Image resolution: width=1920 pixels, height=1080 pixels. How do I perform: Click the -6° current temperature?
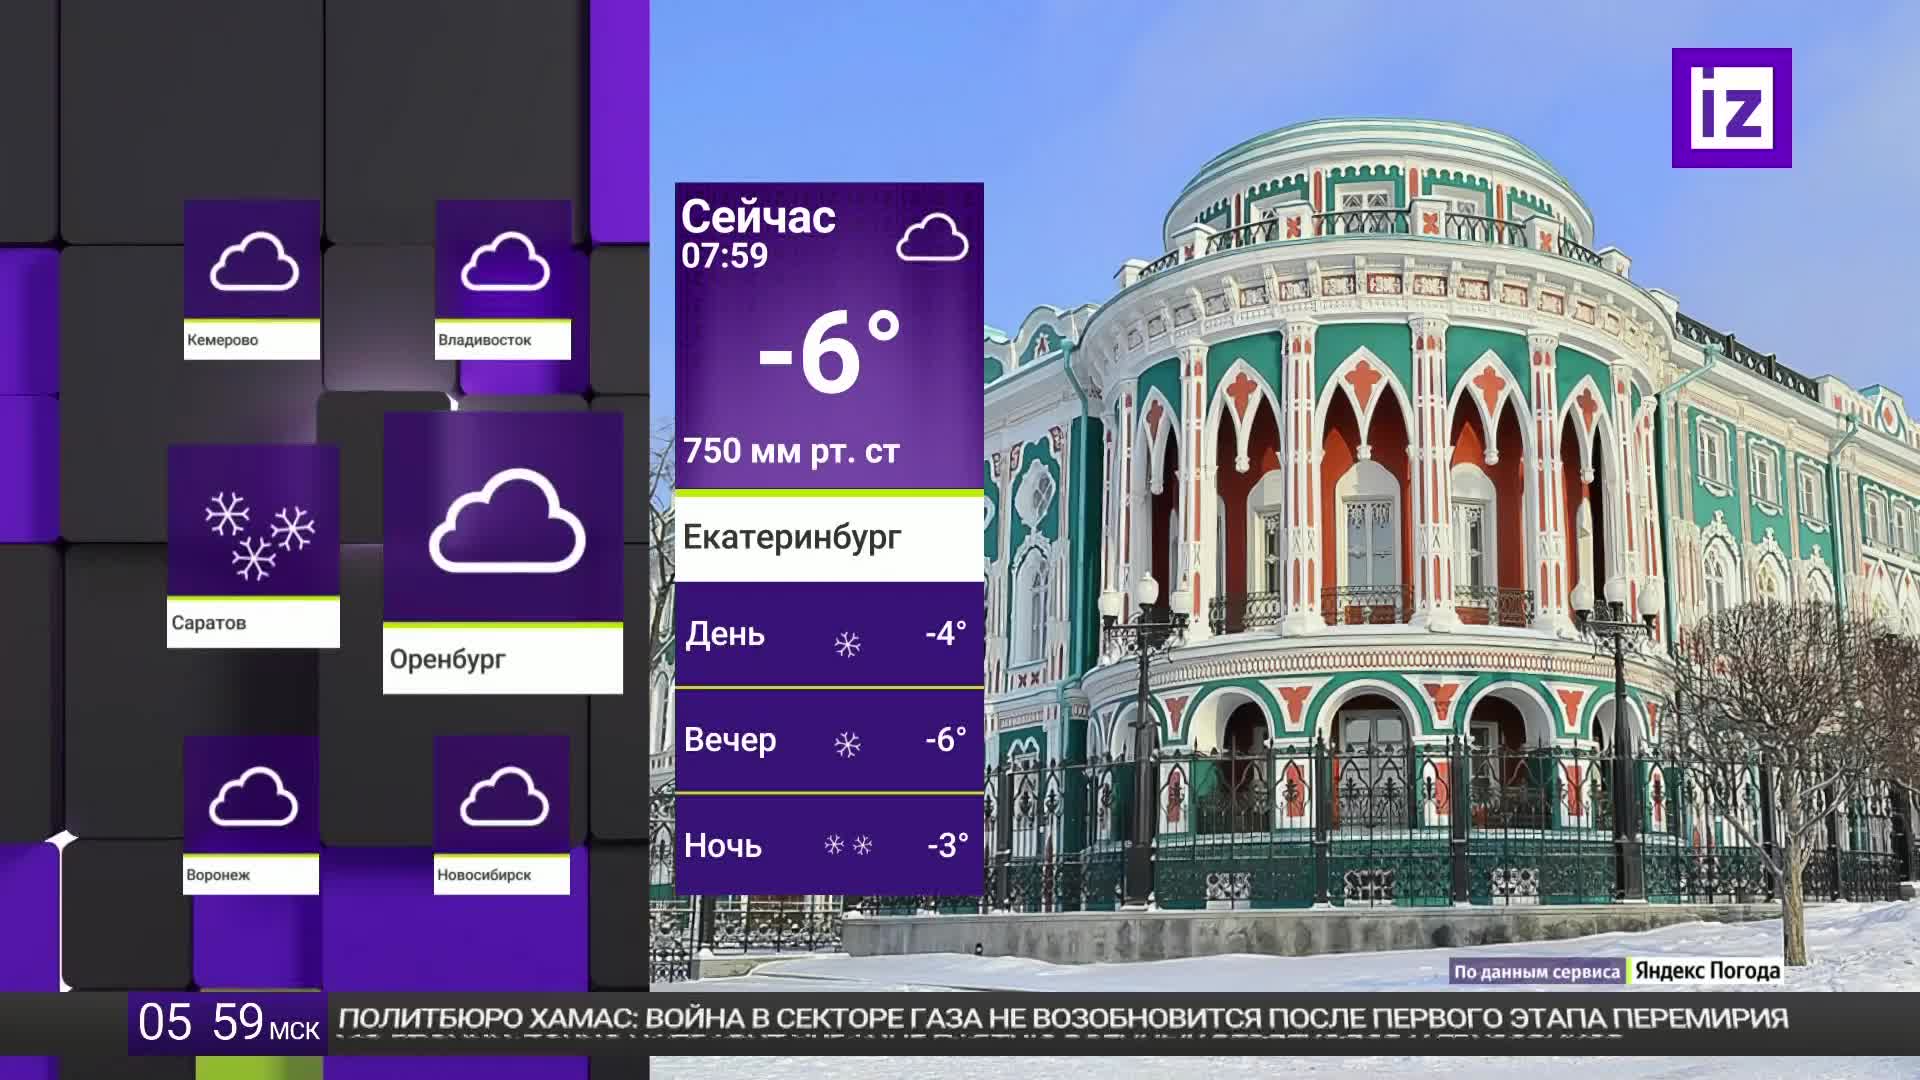pos(829,351)
